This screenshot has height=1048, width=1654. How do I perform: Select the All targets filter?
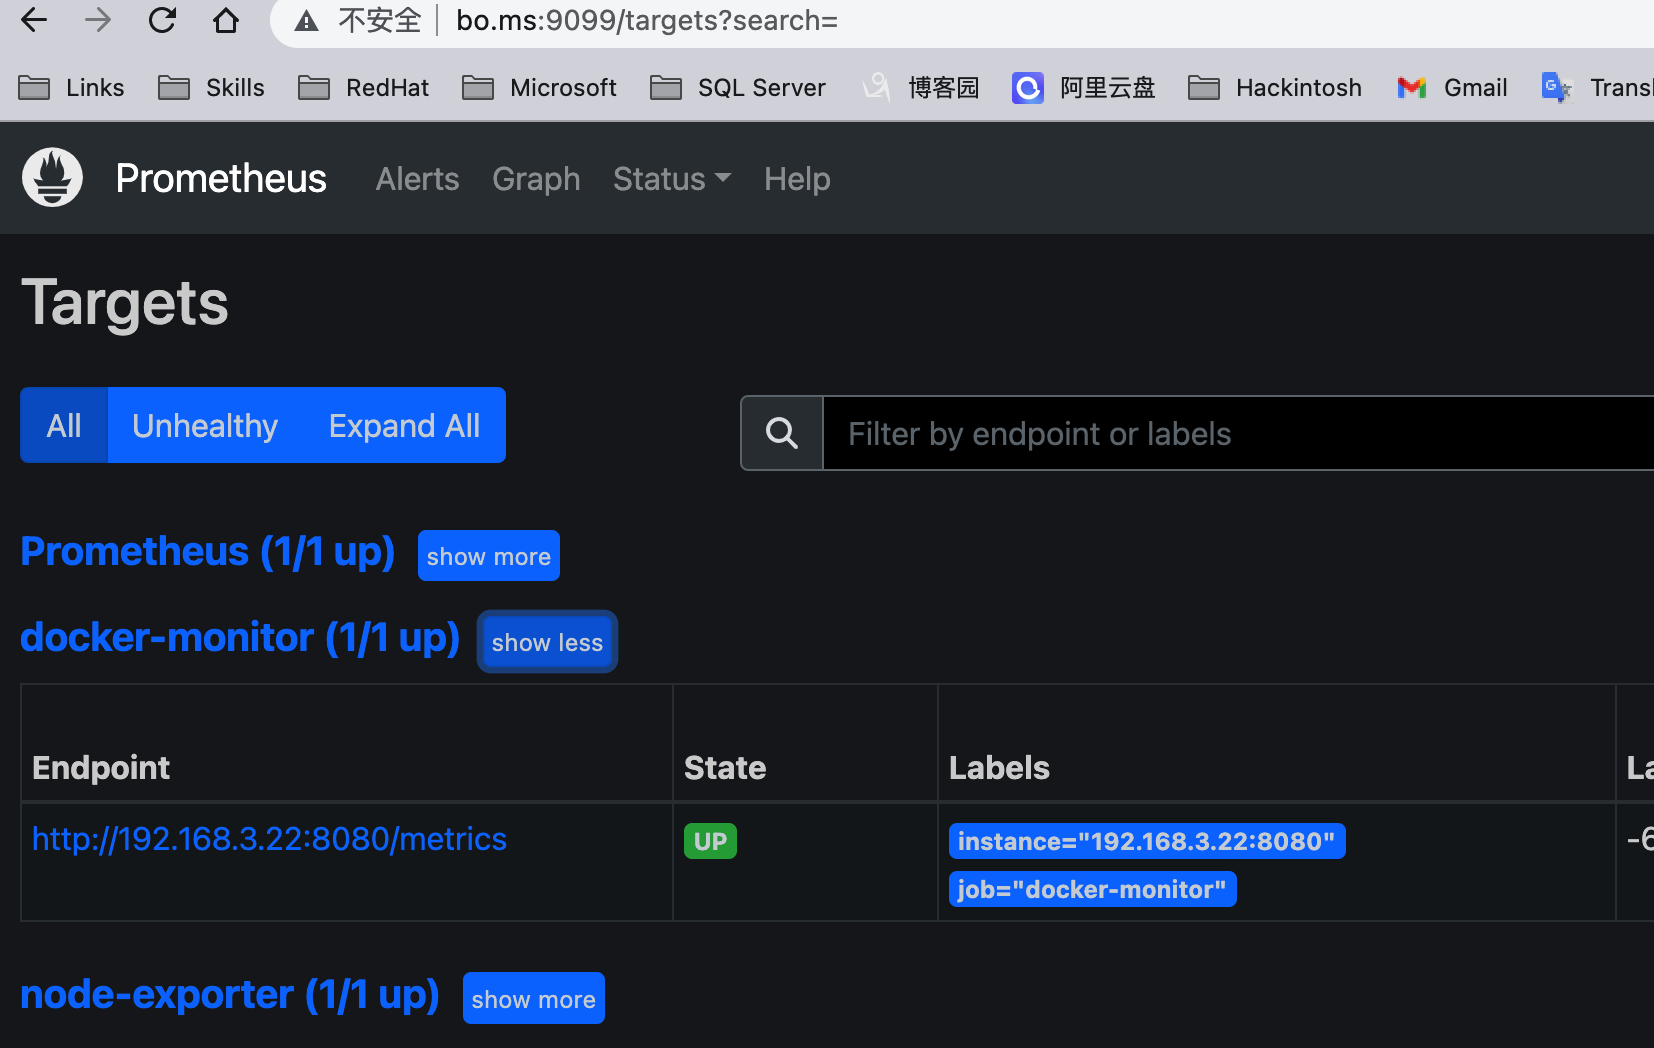coord(64,425)
